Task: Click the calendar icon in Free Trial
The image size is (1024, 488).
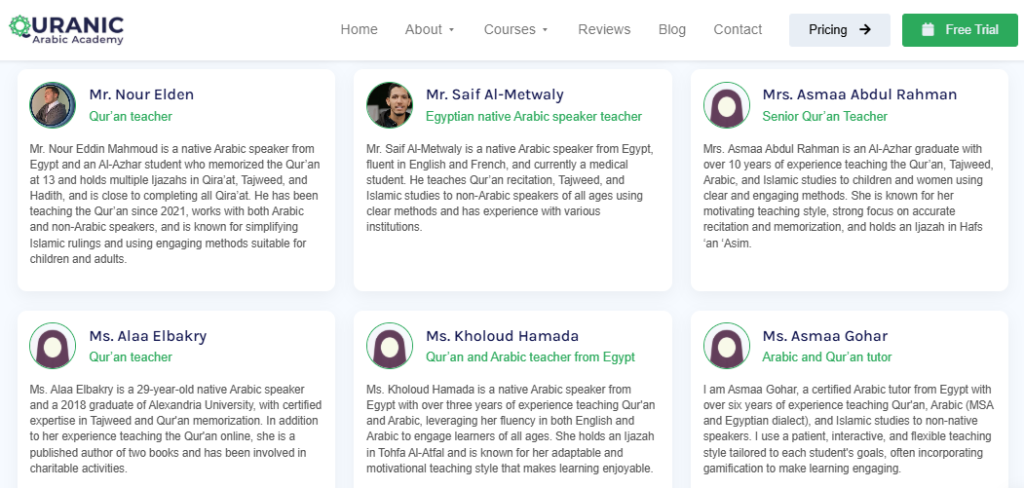Action: click(927, 29)
